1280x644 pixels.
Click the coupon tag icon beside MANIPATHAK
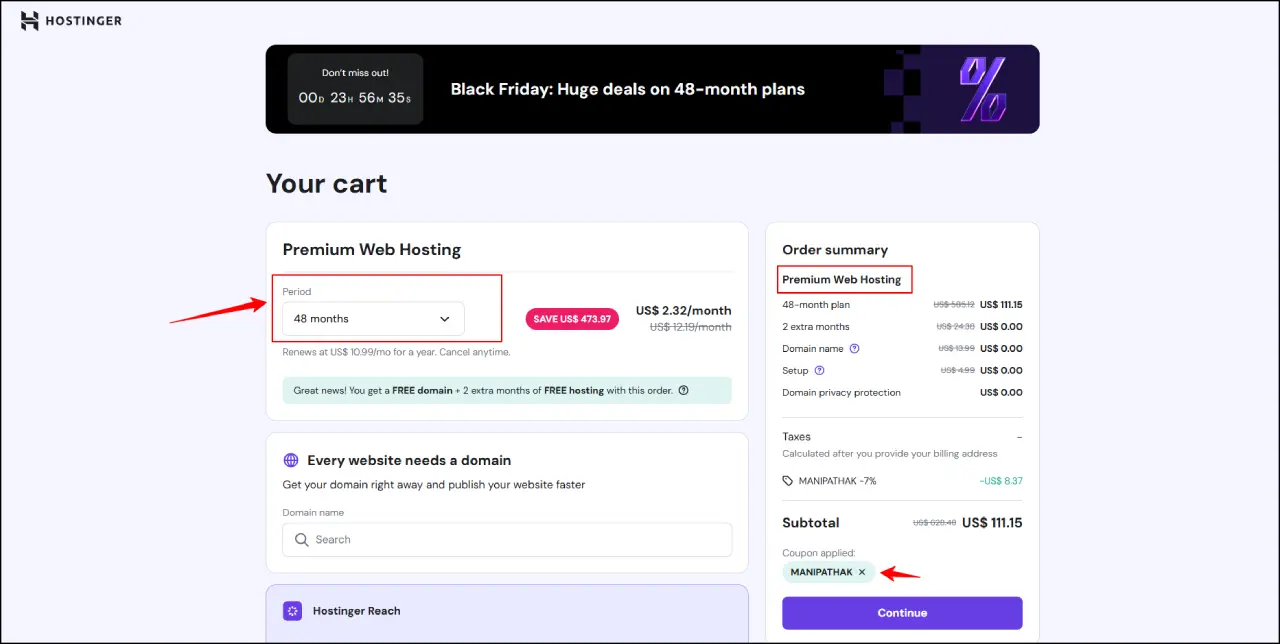pos(789,480)
